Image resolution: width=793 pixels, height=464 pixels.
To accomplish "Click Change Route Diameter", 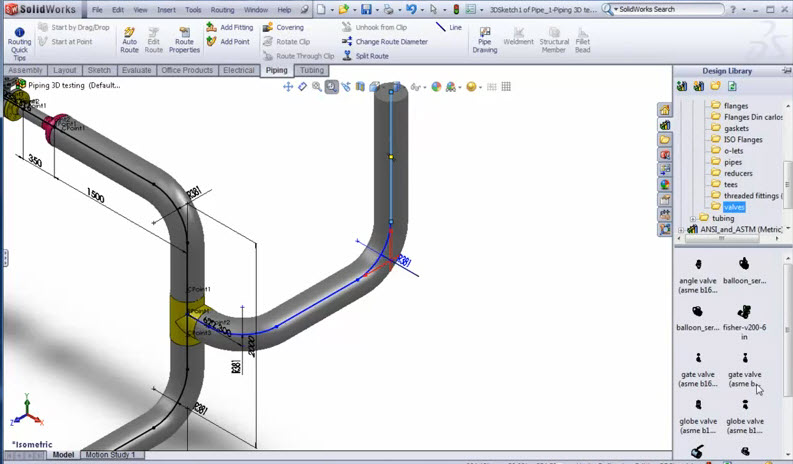I will (385, 41).
